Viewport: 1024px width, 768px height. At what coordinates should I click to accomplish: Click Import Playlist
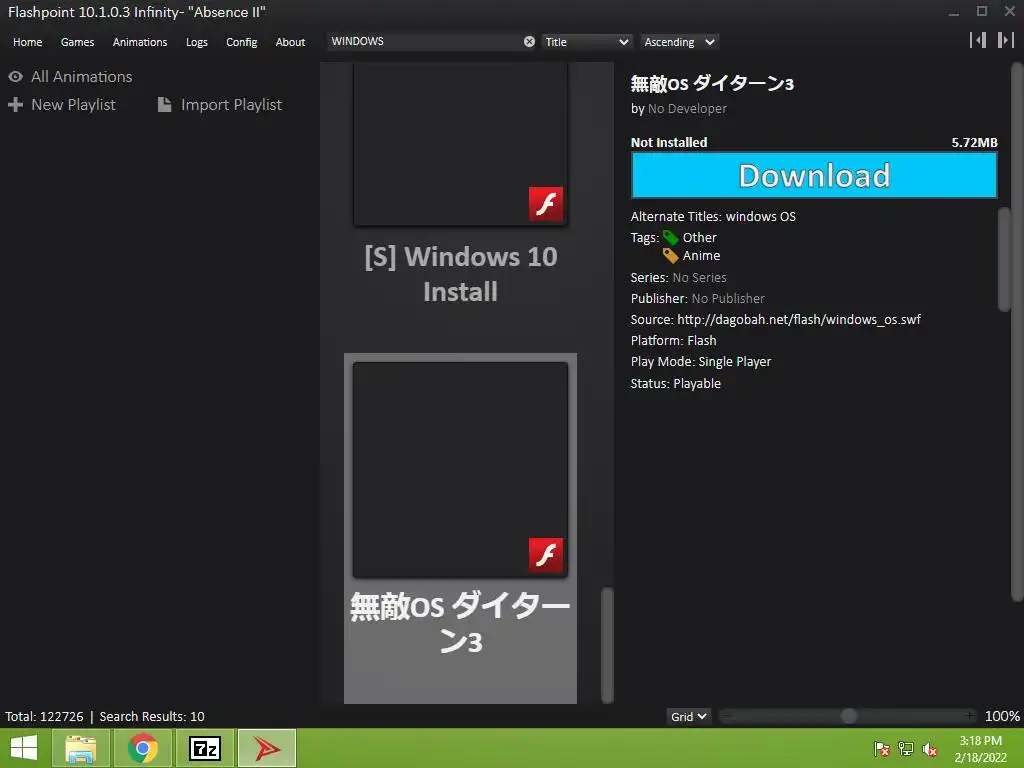[231, 104]
